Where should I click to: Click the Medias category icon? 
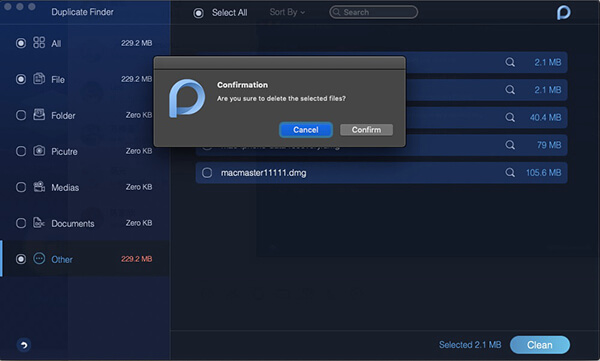pos(39,186)
